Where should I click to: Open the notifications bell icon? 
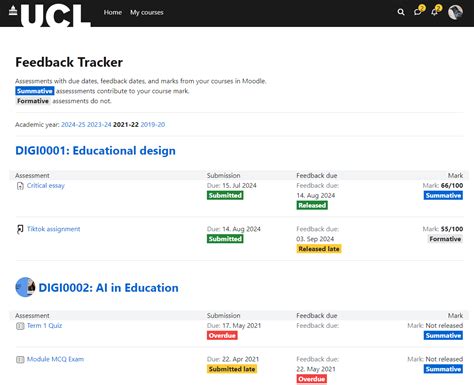(x=434, y=12)
